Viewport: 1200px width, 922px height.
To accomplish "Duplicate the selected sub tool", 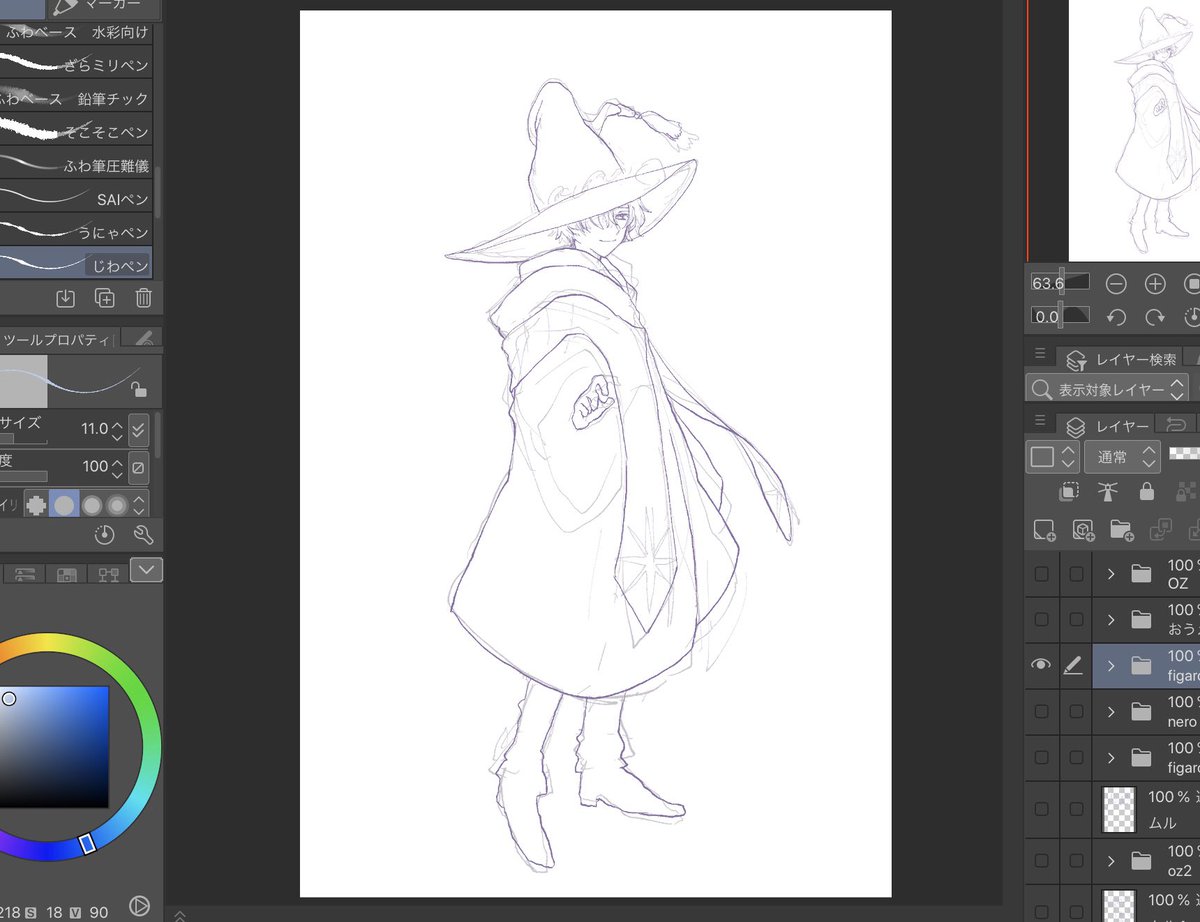I will click(x=104, y=298).
